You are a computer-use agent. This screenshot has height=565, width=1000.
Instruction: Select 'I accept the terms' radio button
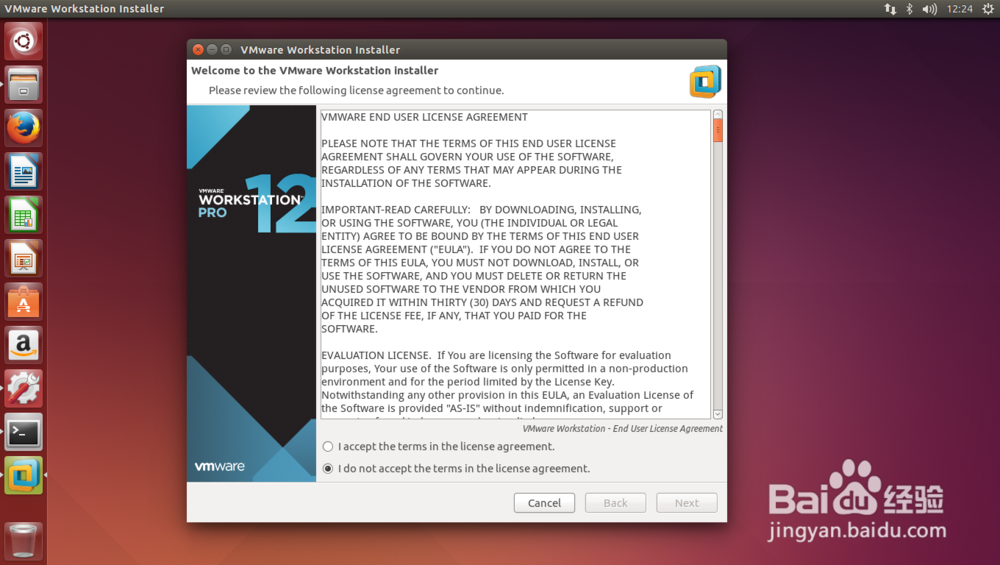tap(328, 447)
